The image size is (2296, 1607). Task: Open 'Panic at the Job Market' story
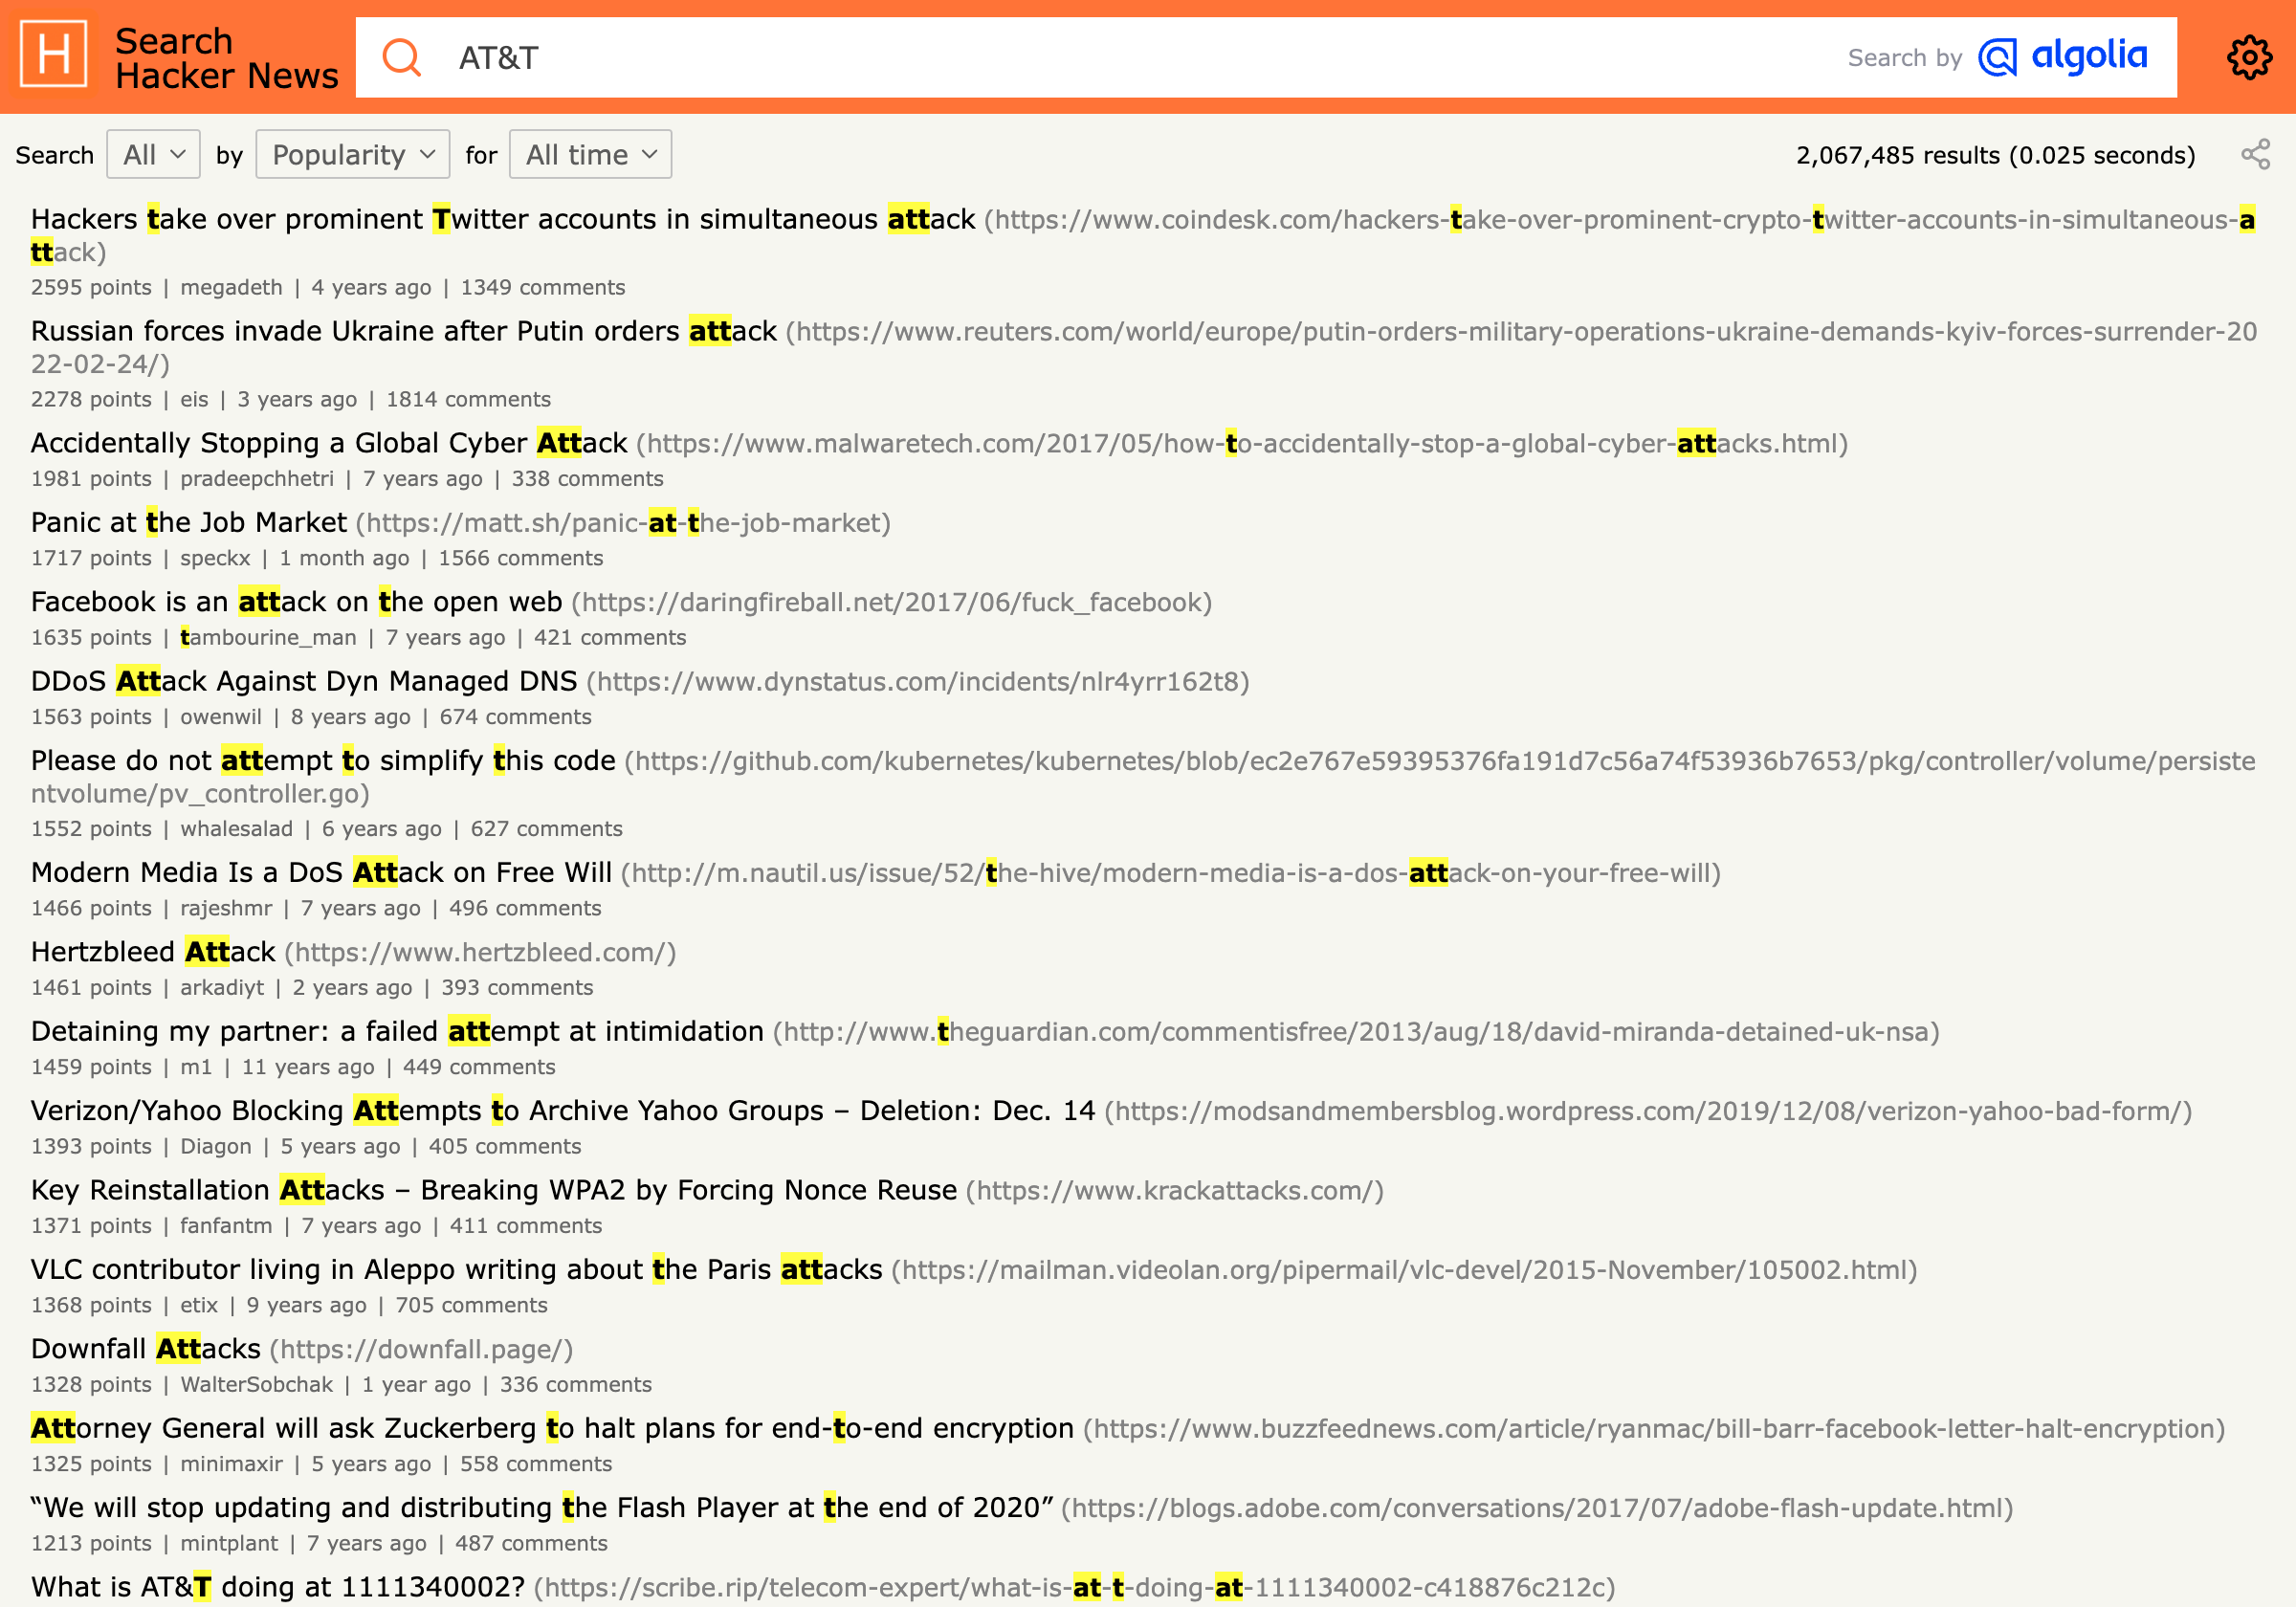pos(189,522)
